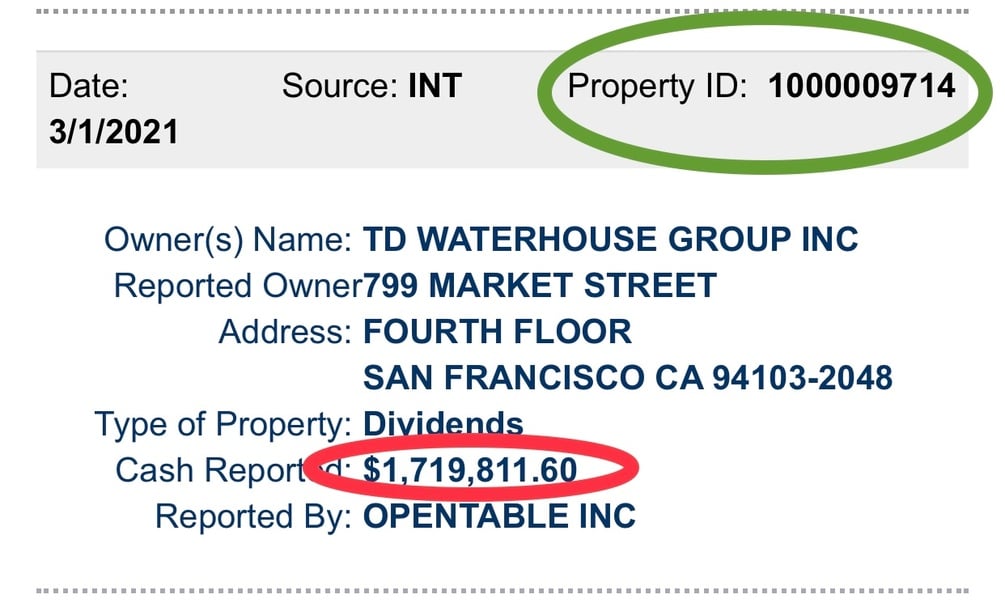
Task: Click the date value 3/1/2021
Action: coord(113,132)
